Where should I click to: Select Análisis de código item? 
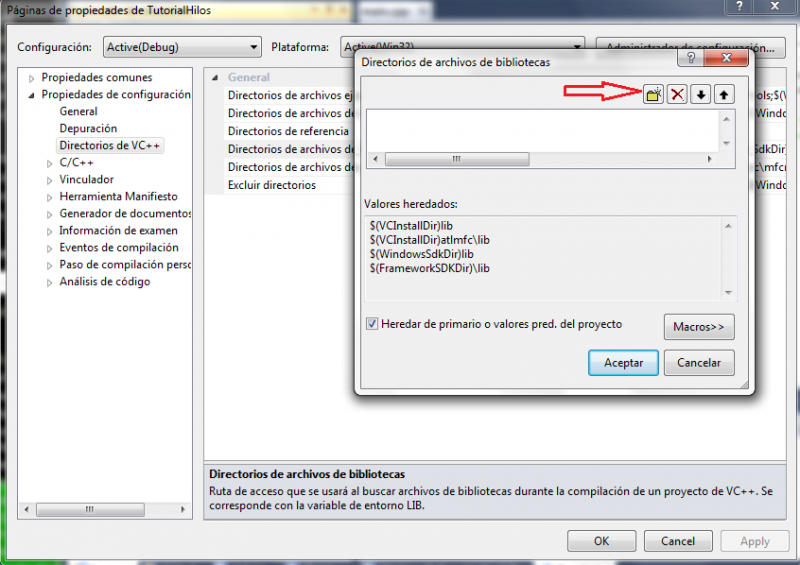[105, 281]
